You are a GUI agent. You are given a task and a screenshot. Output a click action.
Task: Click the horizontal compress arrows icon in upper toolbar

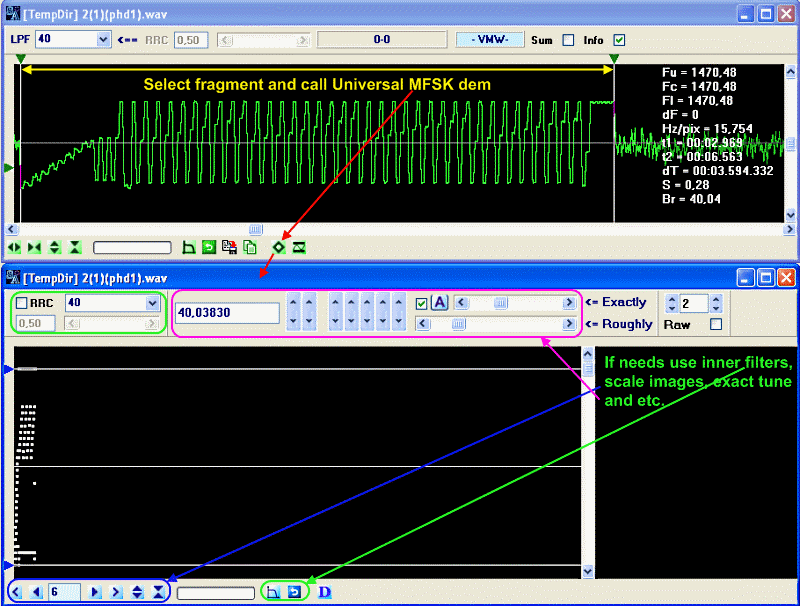coord(35,247)
